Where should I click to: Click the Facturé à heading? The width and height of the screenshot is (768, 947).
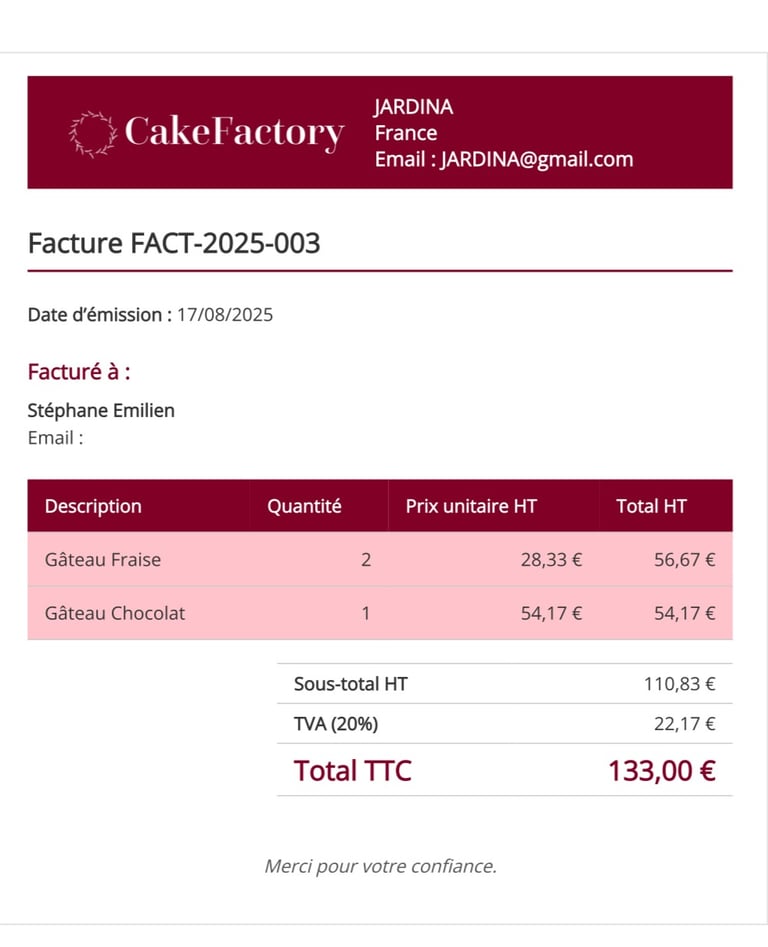click(79, 372)
